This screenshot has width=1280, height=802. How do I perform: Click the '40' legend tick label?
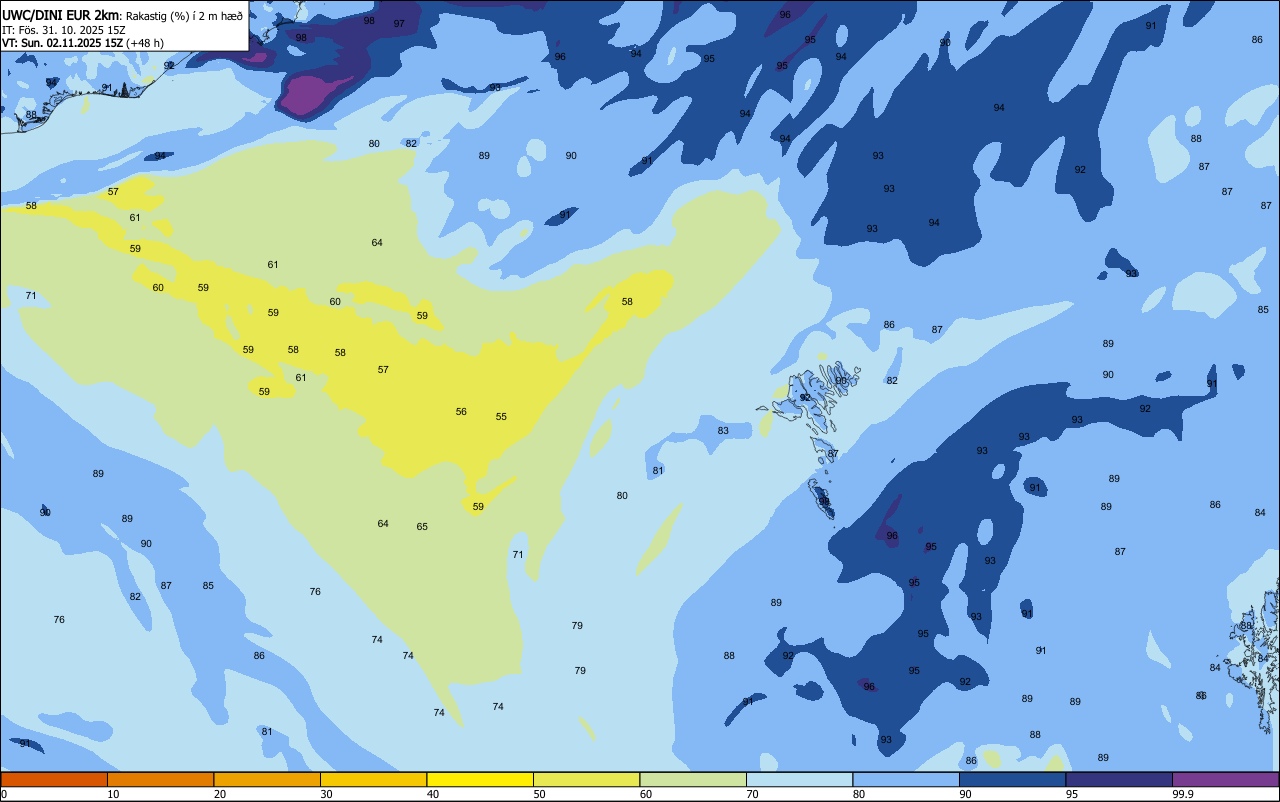(433, 794)
